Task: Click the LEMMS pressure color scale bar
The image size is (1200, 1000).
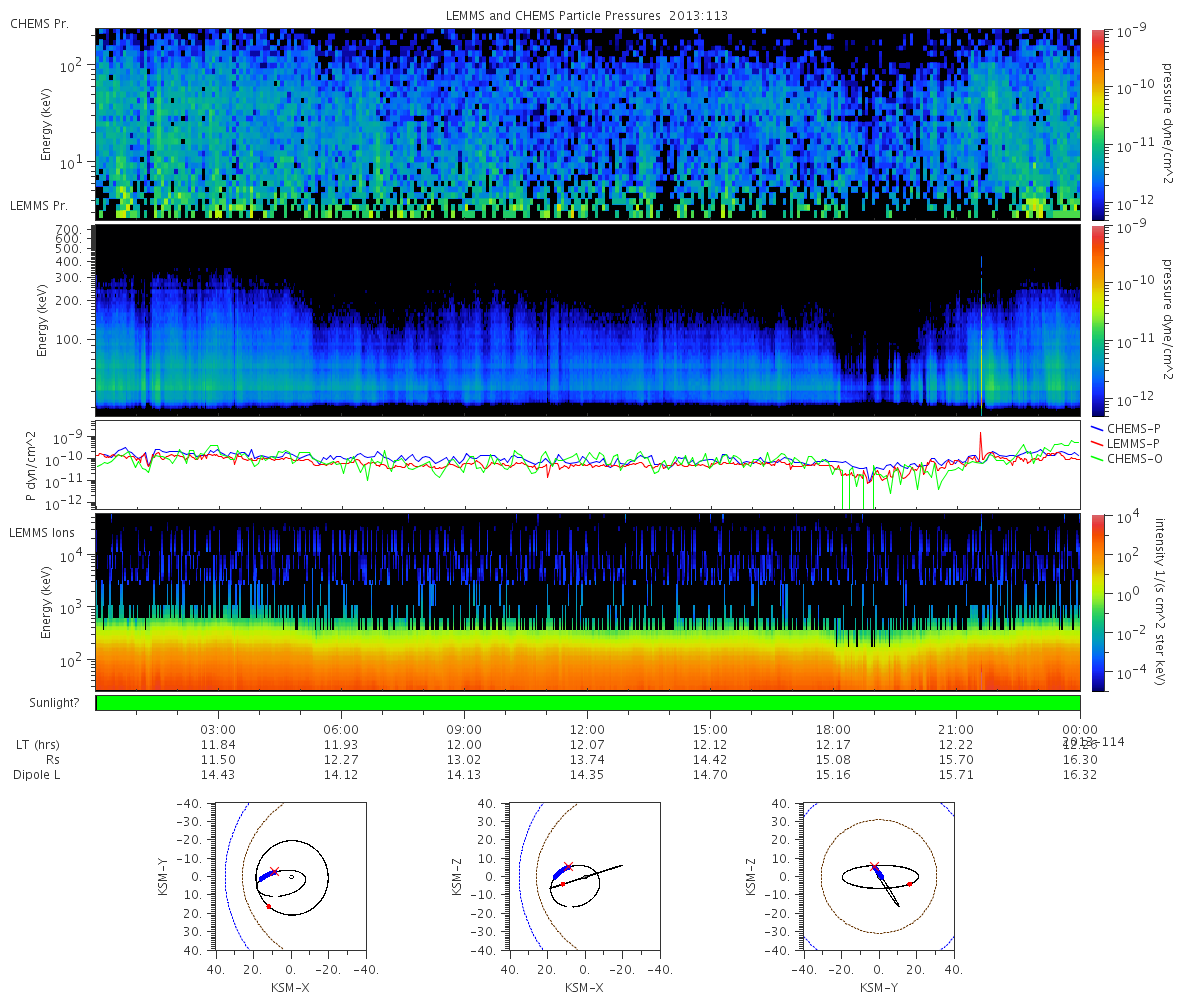Action: click(x=1097, y=320)
